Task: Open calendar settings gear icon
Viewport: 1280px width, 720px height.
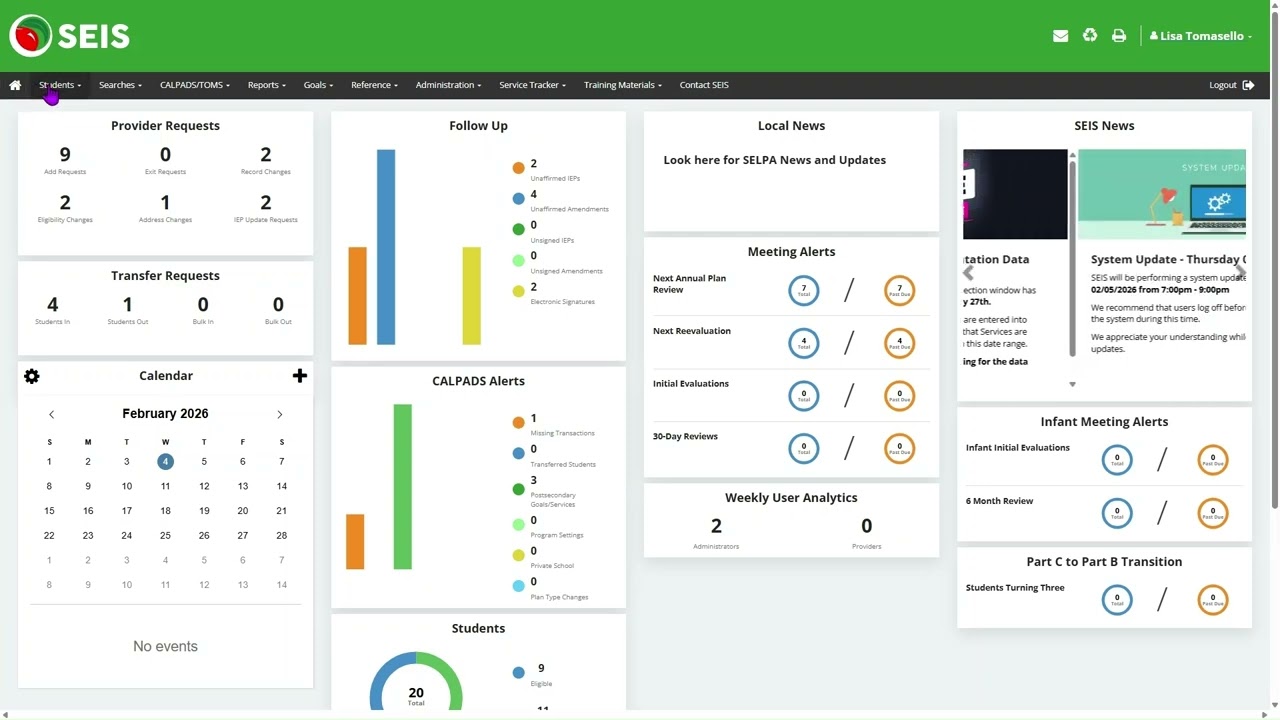Action: point(32,376)
